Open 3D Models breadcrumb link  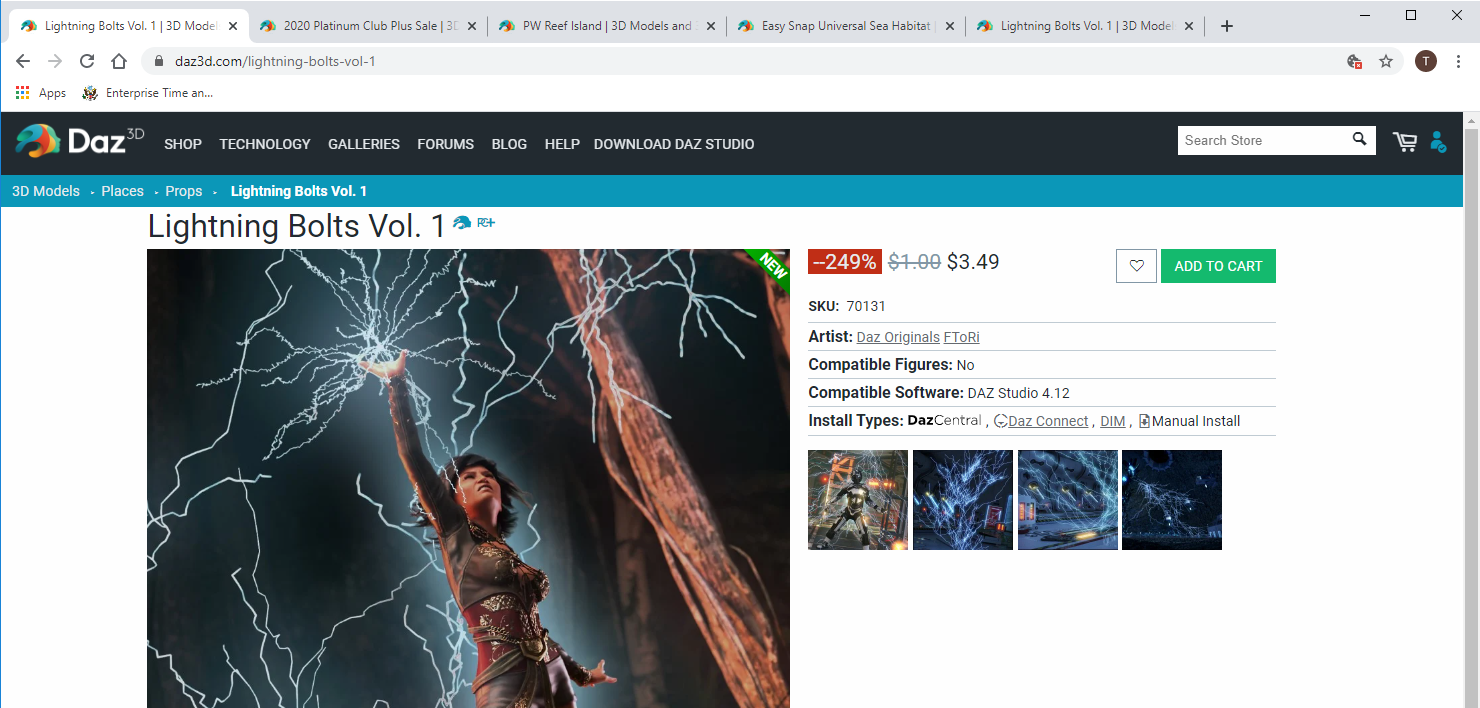(46, 191)
